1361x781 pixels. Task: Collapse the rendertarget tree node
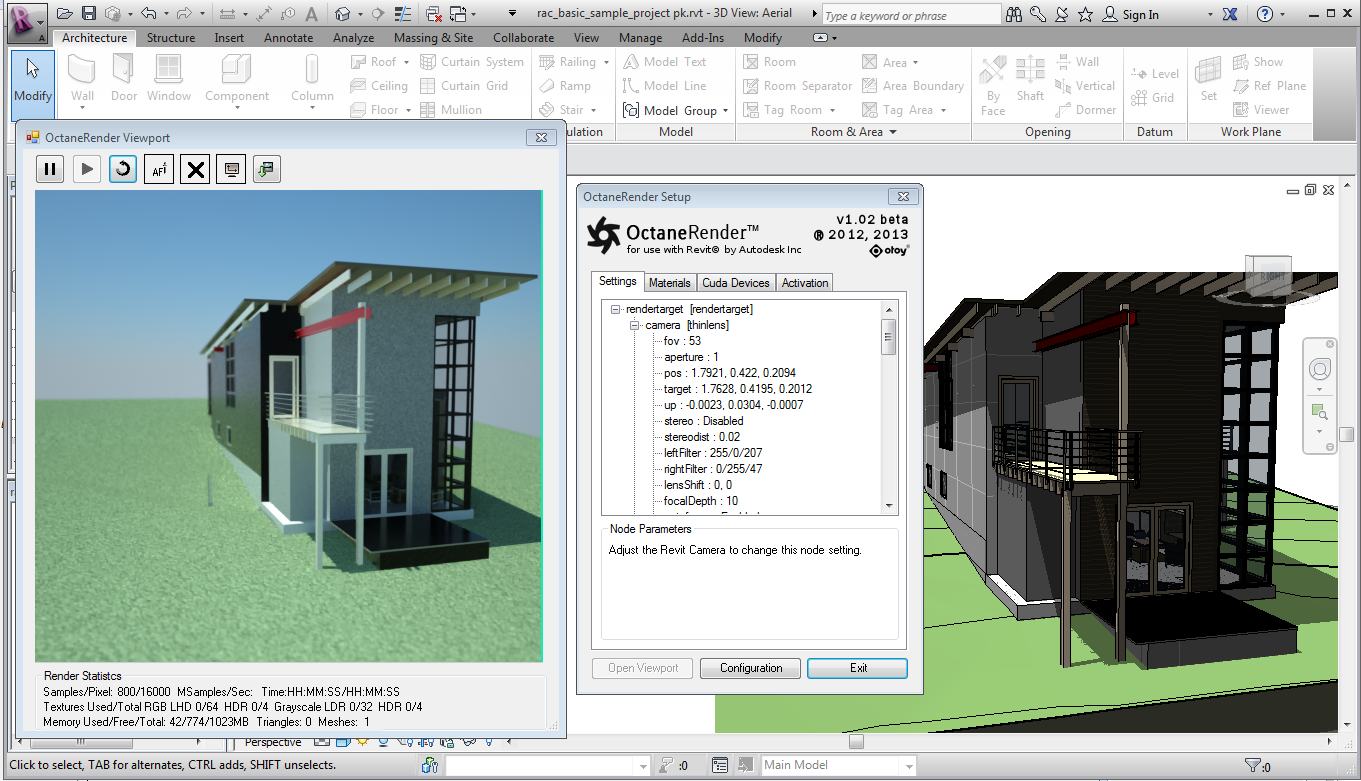click(x=616, y=309)
